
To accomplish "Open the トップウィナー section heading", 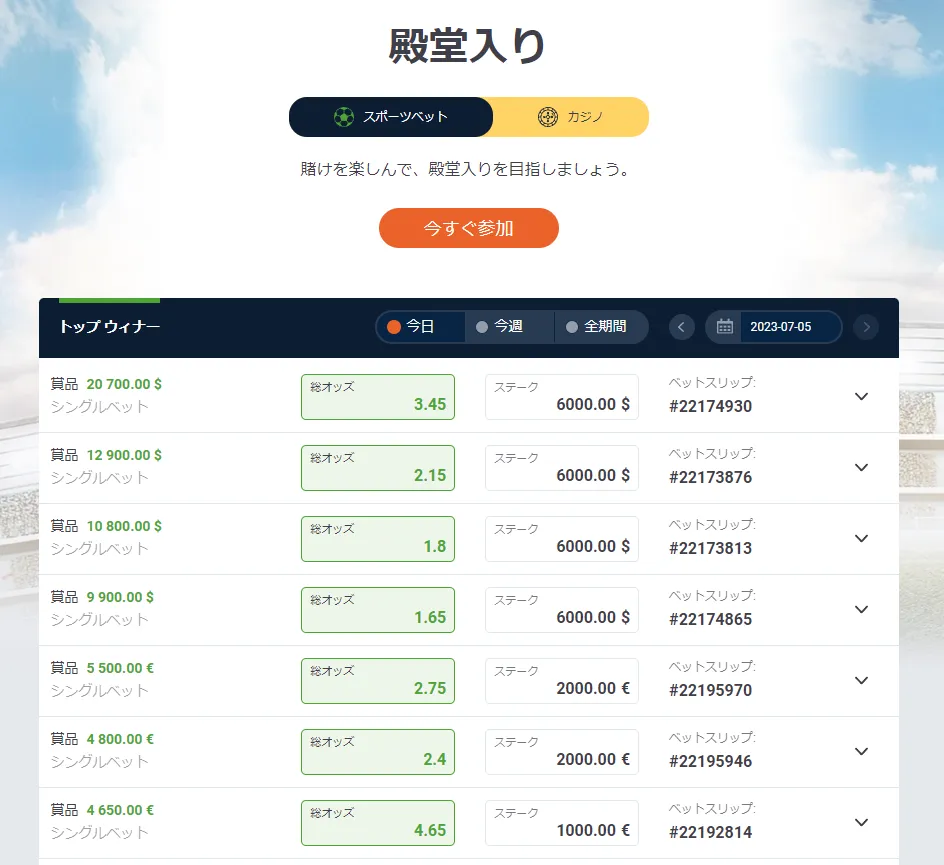I will (x=109, y=327).
